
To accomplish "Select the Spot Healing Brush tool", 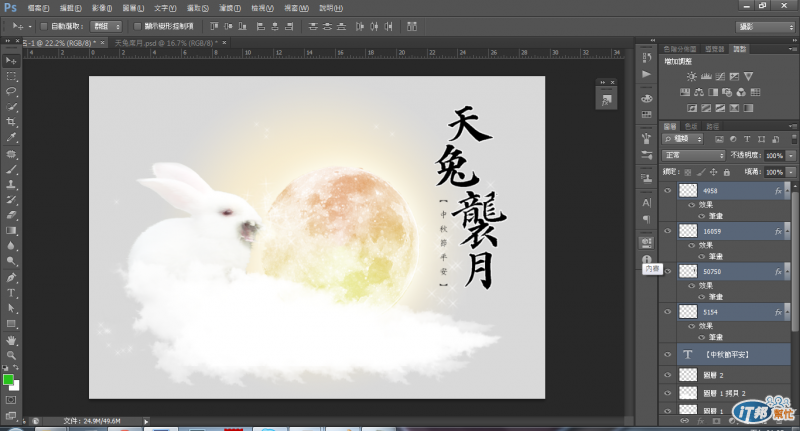I will pyautogui.click(x=11, y=154).
